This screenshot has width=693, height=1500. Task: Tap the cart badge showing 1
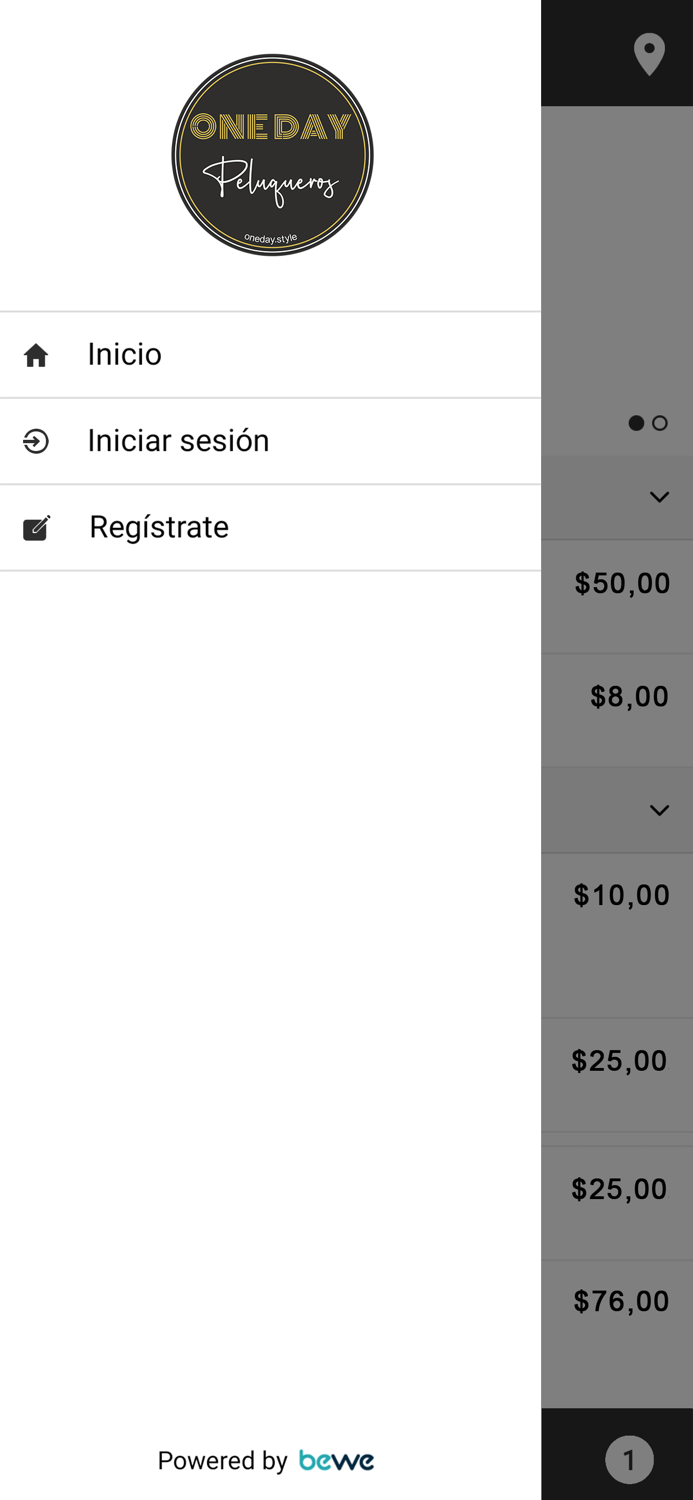629,1460
